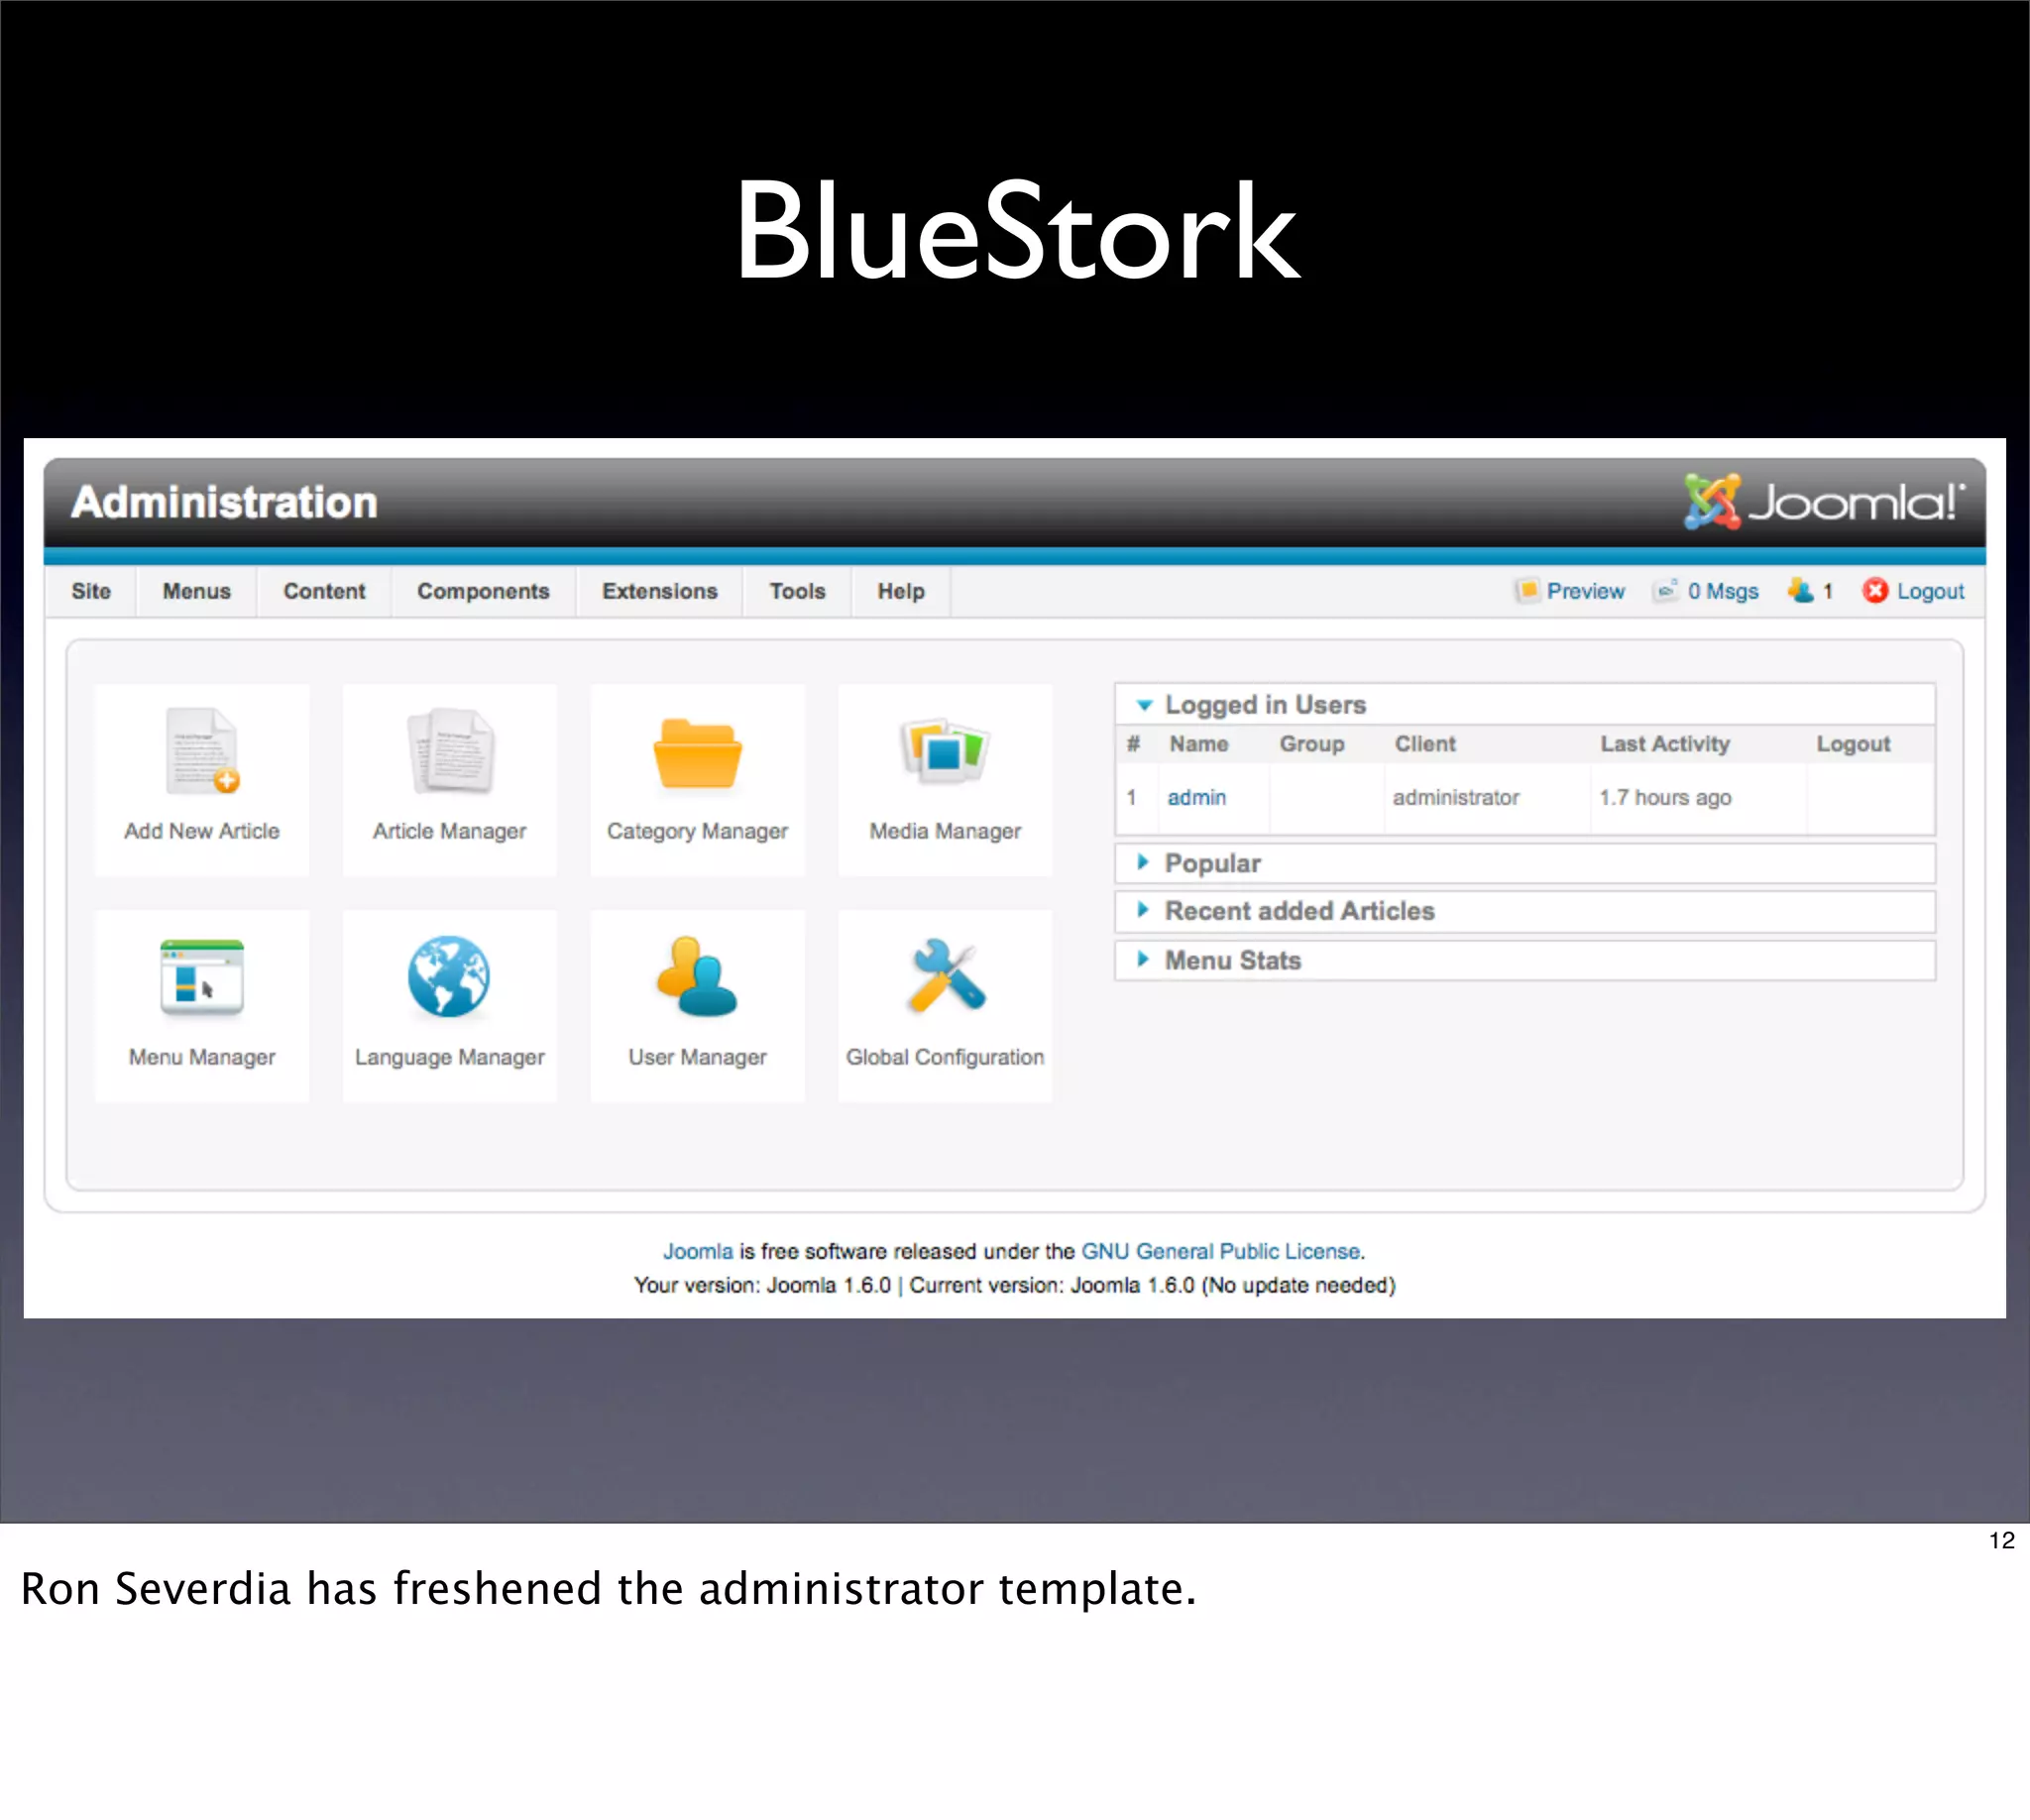Click the Client column header
Image resolution: width=2030 pixels, height=1820 pixels.
pos(1425,744)
